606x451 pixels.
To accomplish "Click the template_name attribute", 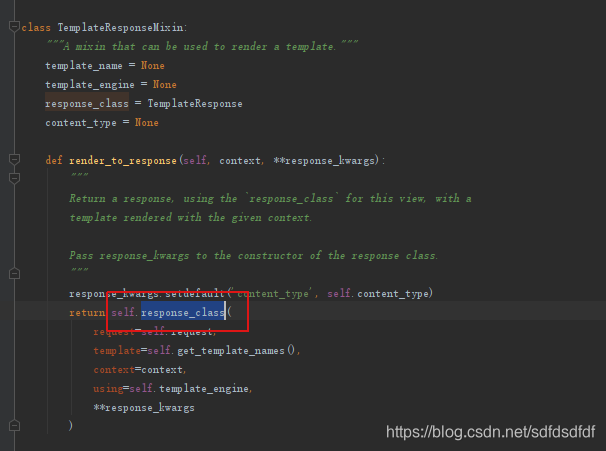I will [84, 66].
